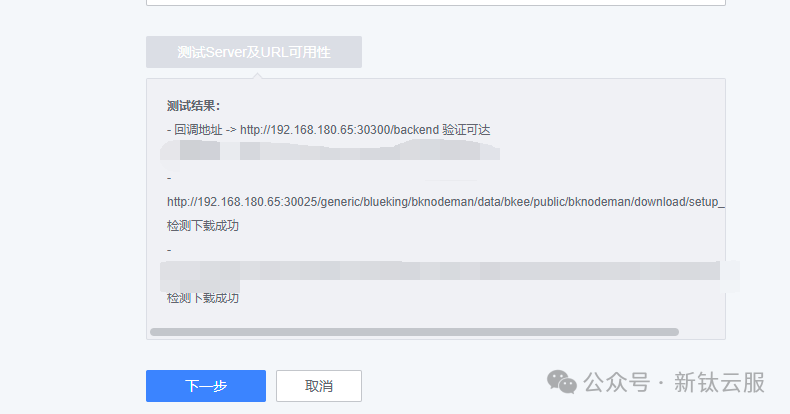Click the long blurred URL line
The width and height of the screenshot is (790, 414).
[450, 274]
